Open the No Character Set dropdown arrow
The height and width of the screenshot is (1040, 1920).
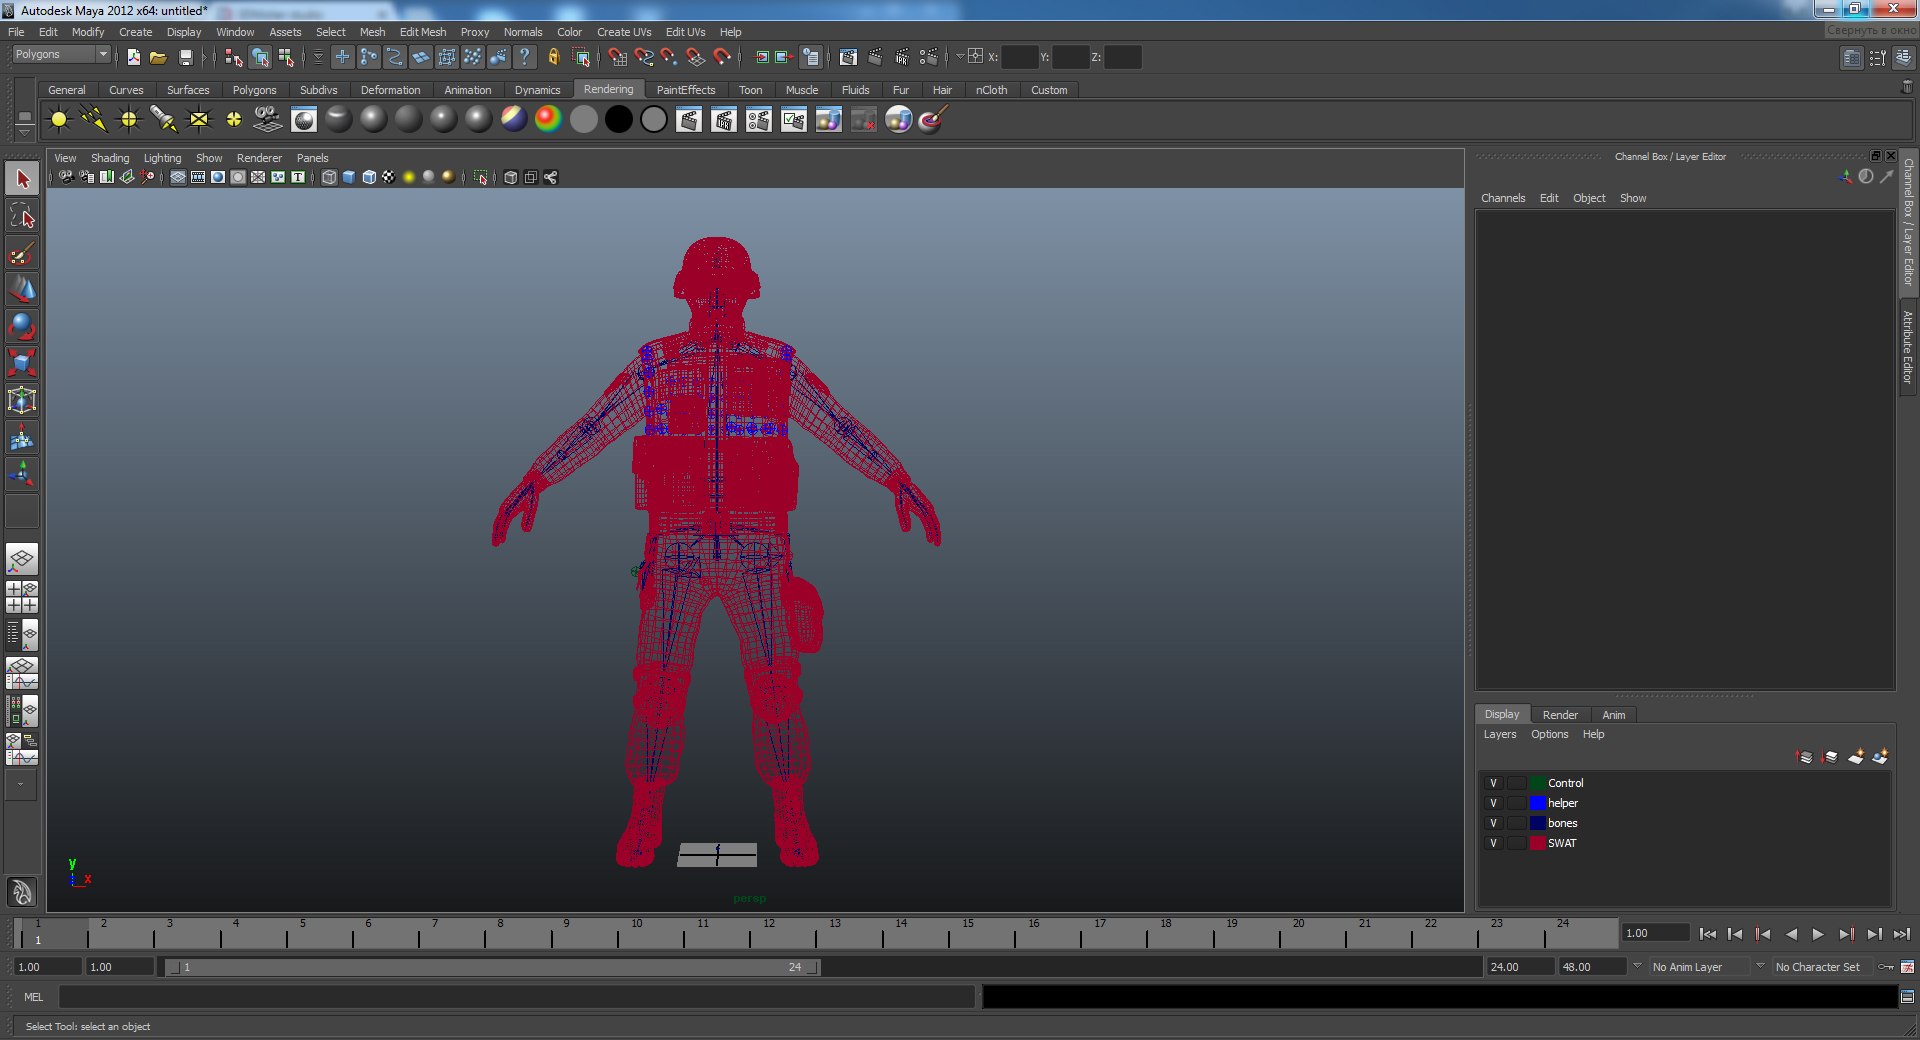[x=1760, y=966]
